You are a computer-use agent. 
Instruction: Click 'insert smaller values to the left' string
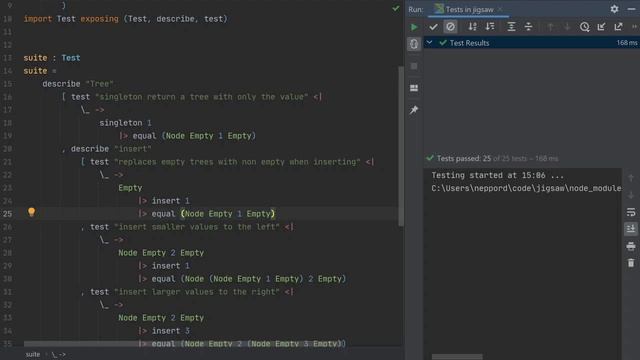point(197,227)
